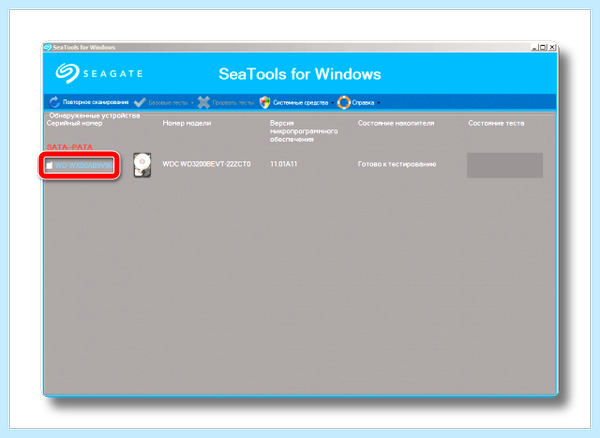
Task: Click the Прервать тесты X icon
Action: [204, 102]
